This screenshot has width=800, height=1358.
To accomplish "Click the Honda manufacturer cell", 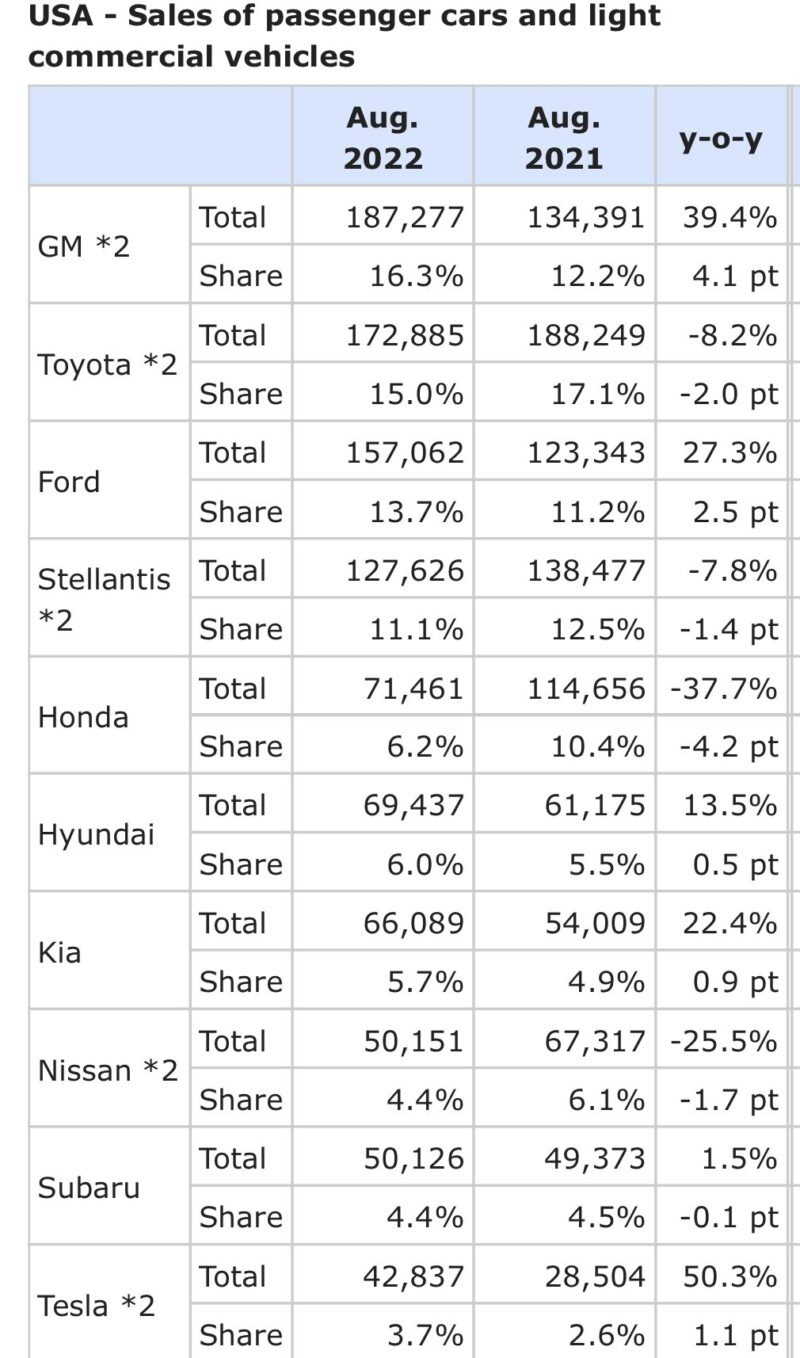I will click(83, 717).
